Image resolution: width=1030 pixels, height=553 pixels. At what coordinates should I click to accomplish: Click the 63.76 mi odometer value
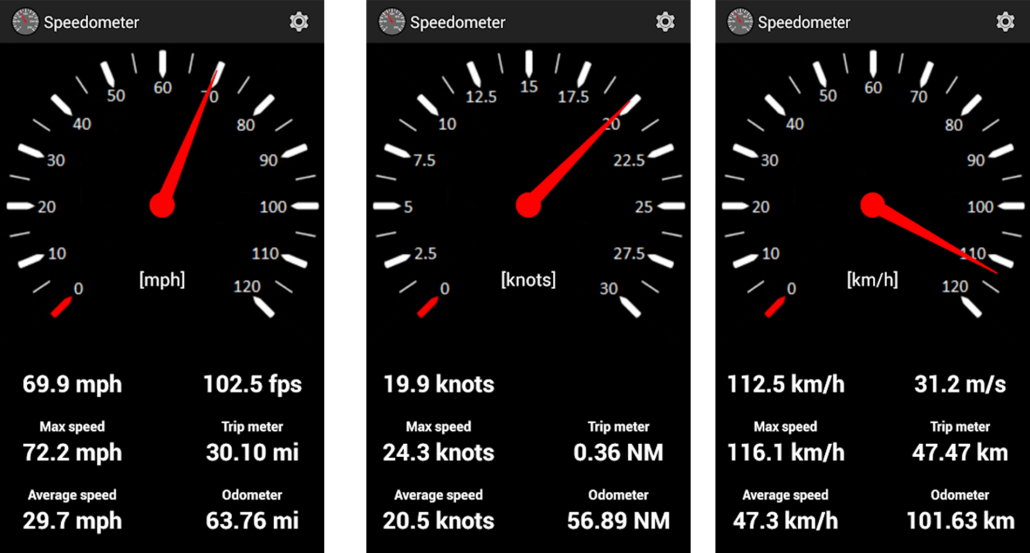click(252, 521)
